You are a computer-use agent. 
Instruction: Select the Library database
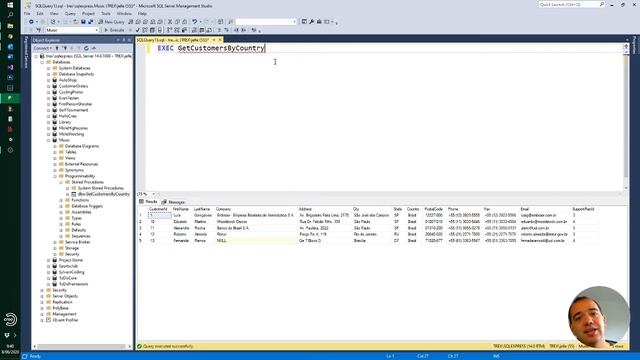click(x=65, y=122)
